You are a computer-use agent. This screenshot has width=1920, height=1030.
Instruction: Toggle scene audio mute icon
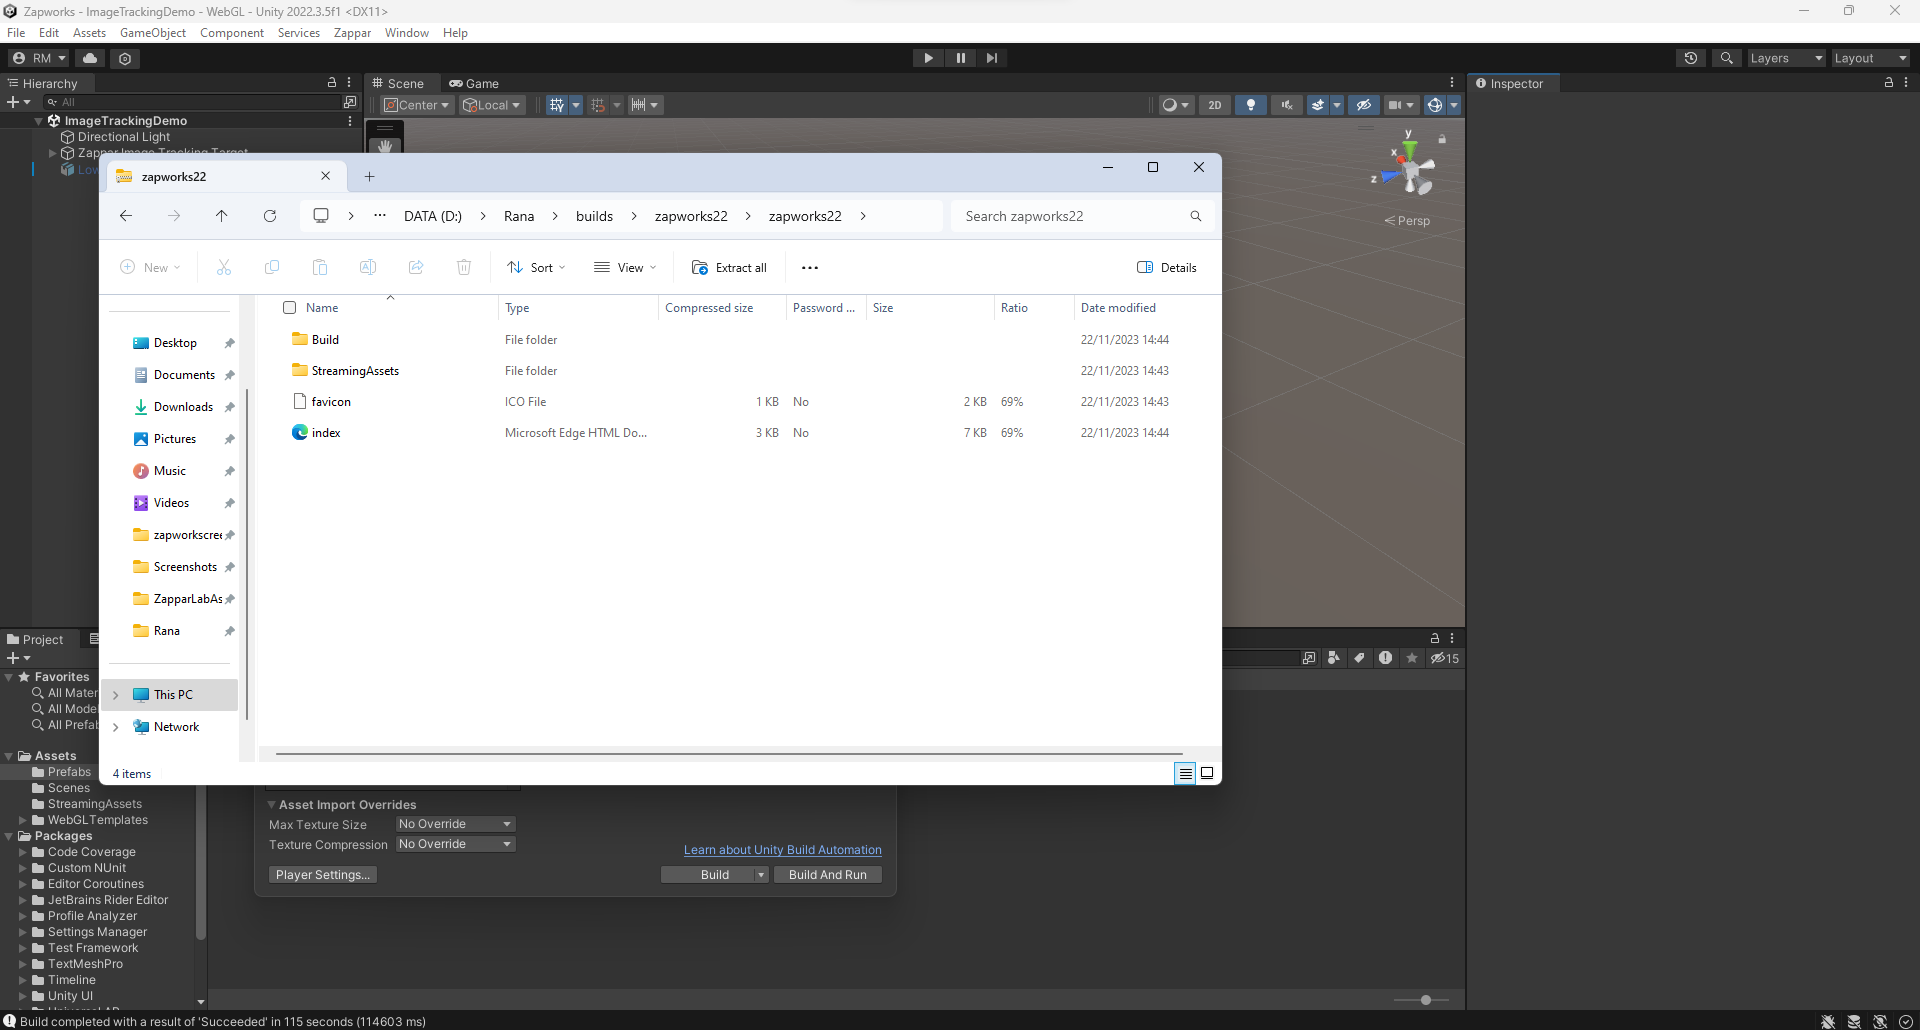(1287, 105)
